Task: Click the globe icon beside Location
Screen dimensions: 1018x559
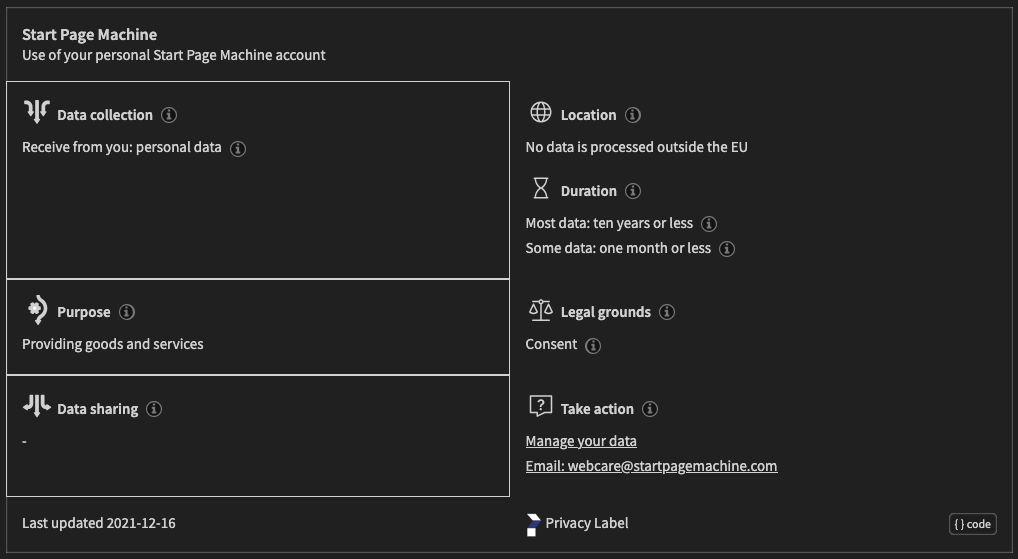Action: coord(541,112)
